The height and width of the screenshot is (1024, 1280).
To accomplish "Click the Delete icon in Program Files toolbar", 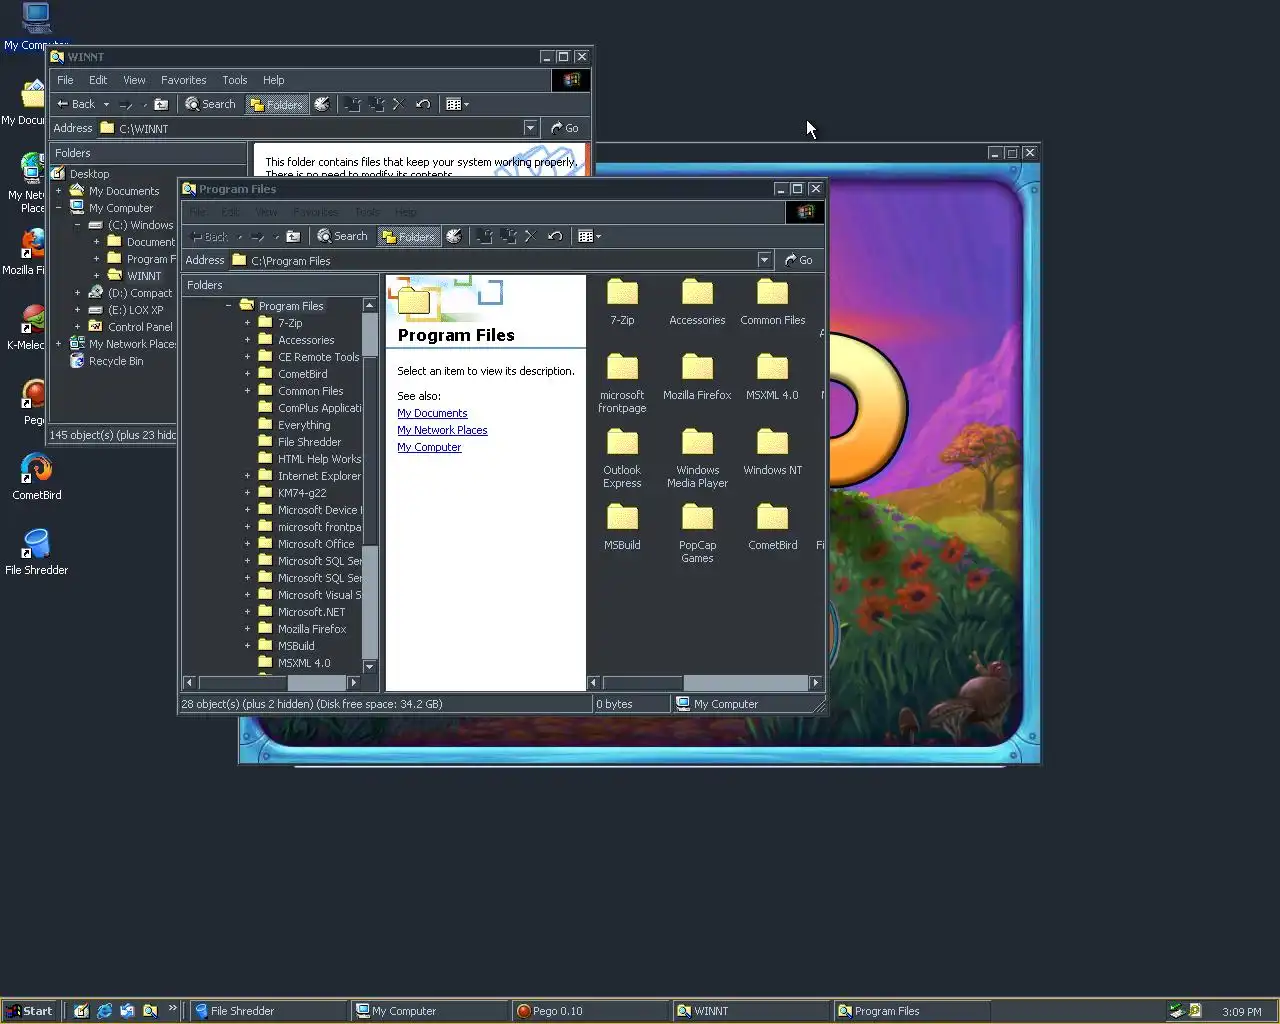I will pyautogui.click(x=531, y=236).
